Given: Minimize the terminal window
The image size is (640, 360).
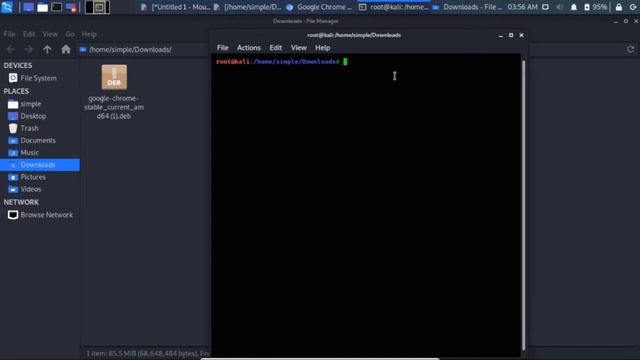Looking at the screenshot, I should point(500,36).
